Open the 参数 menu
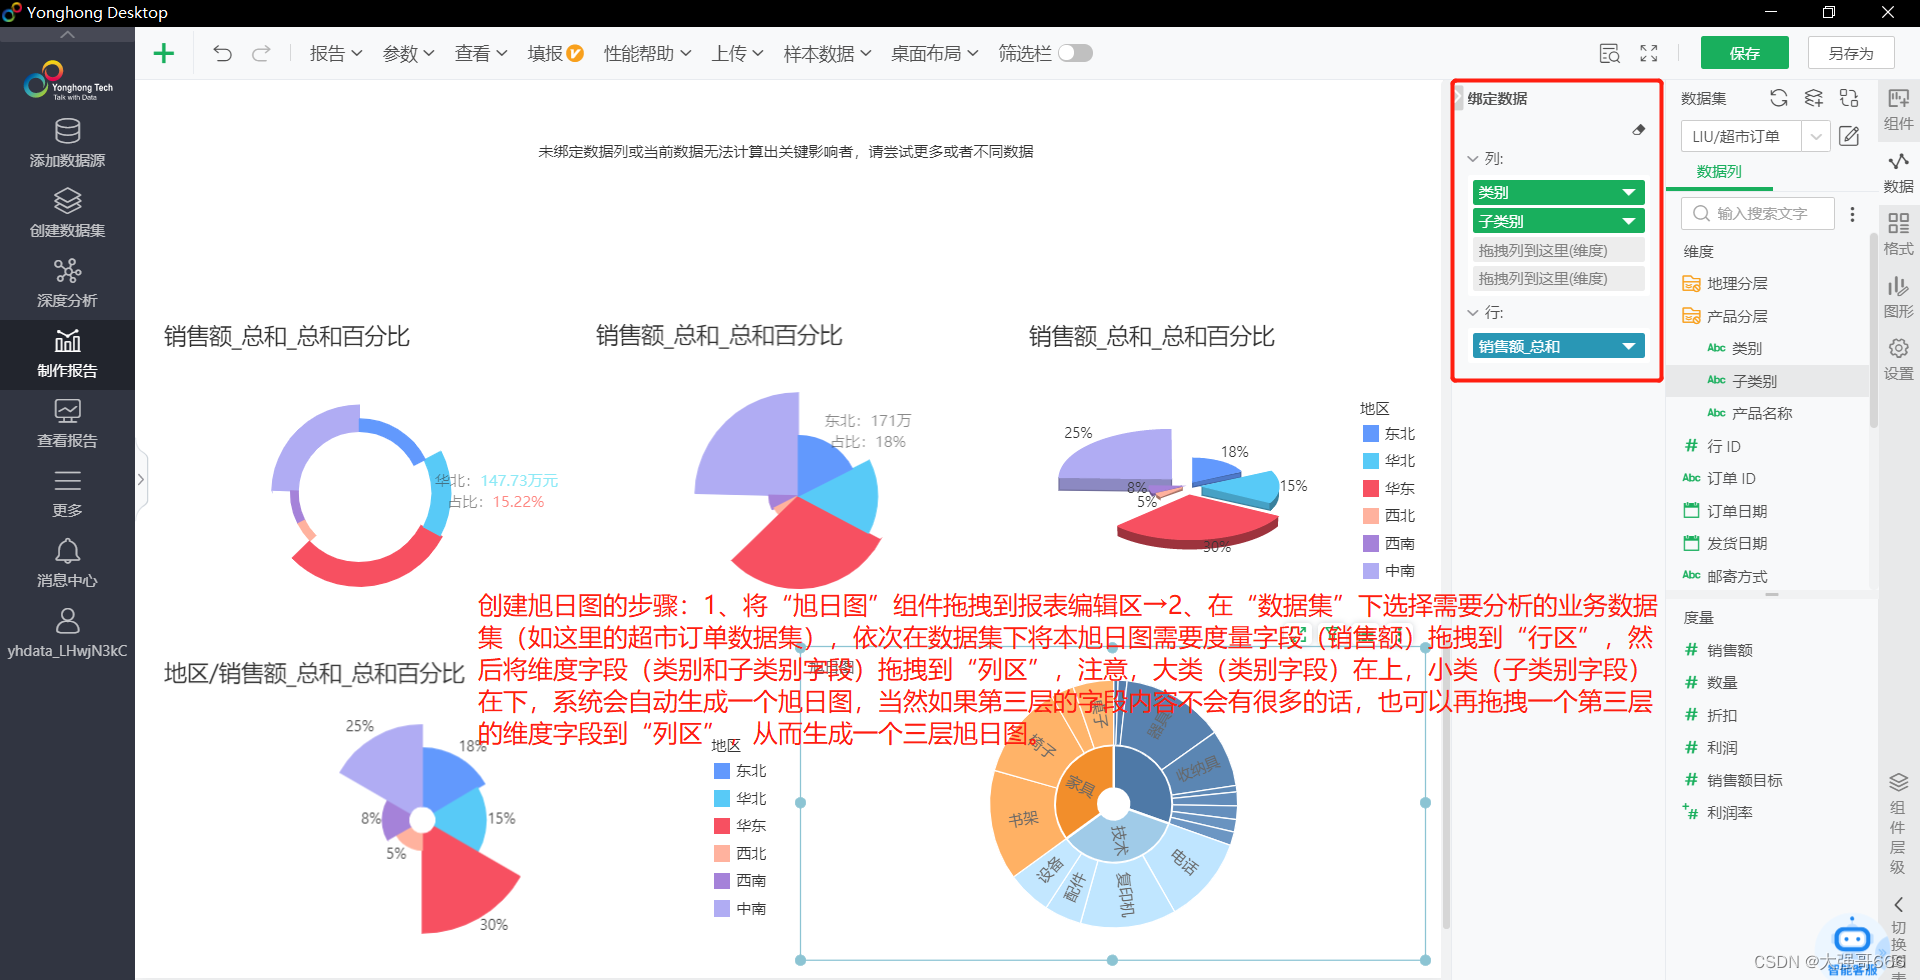The width and height of the screenshot is (1920, 980). pyautogui.click(x=408, y=54)
